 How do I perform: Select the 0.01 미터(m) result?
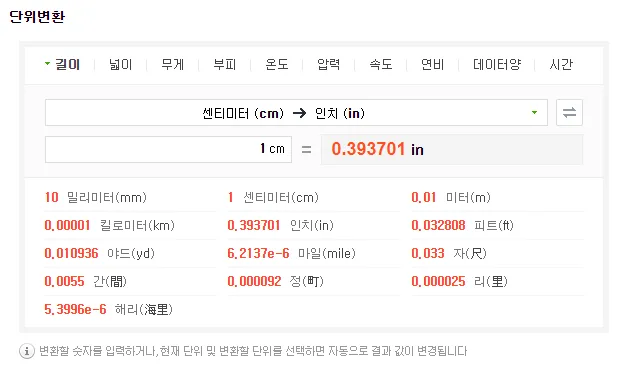coord(451,197)
